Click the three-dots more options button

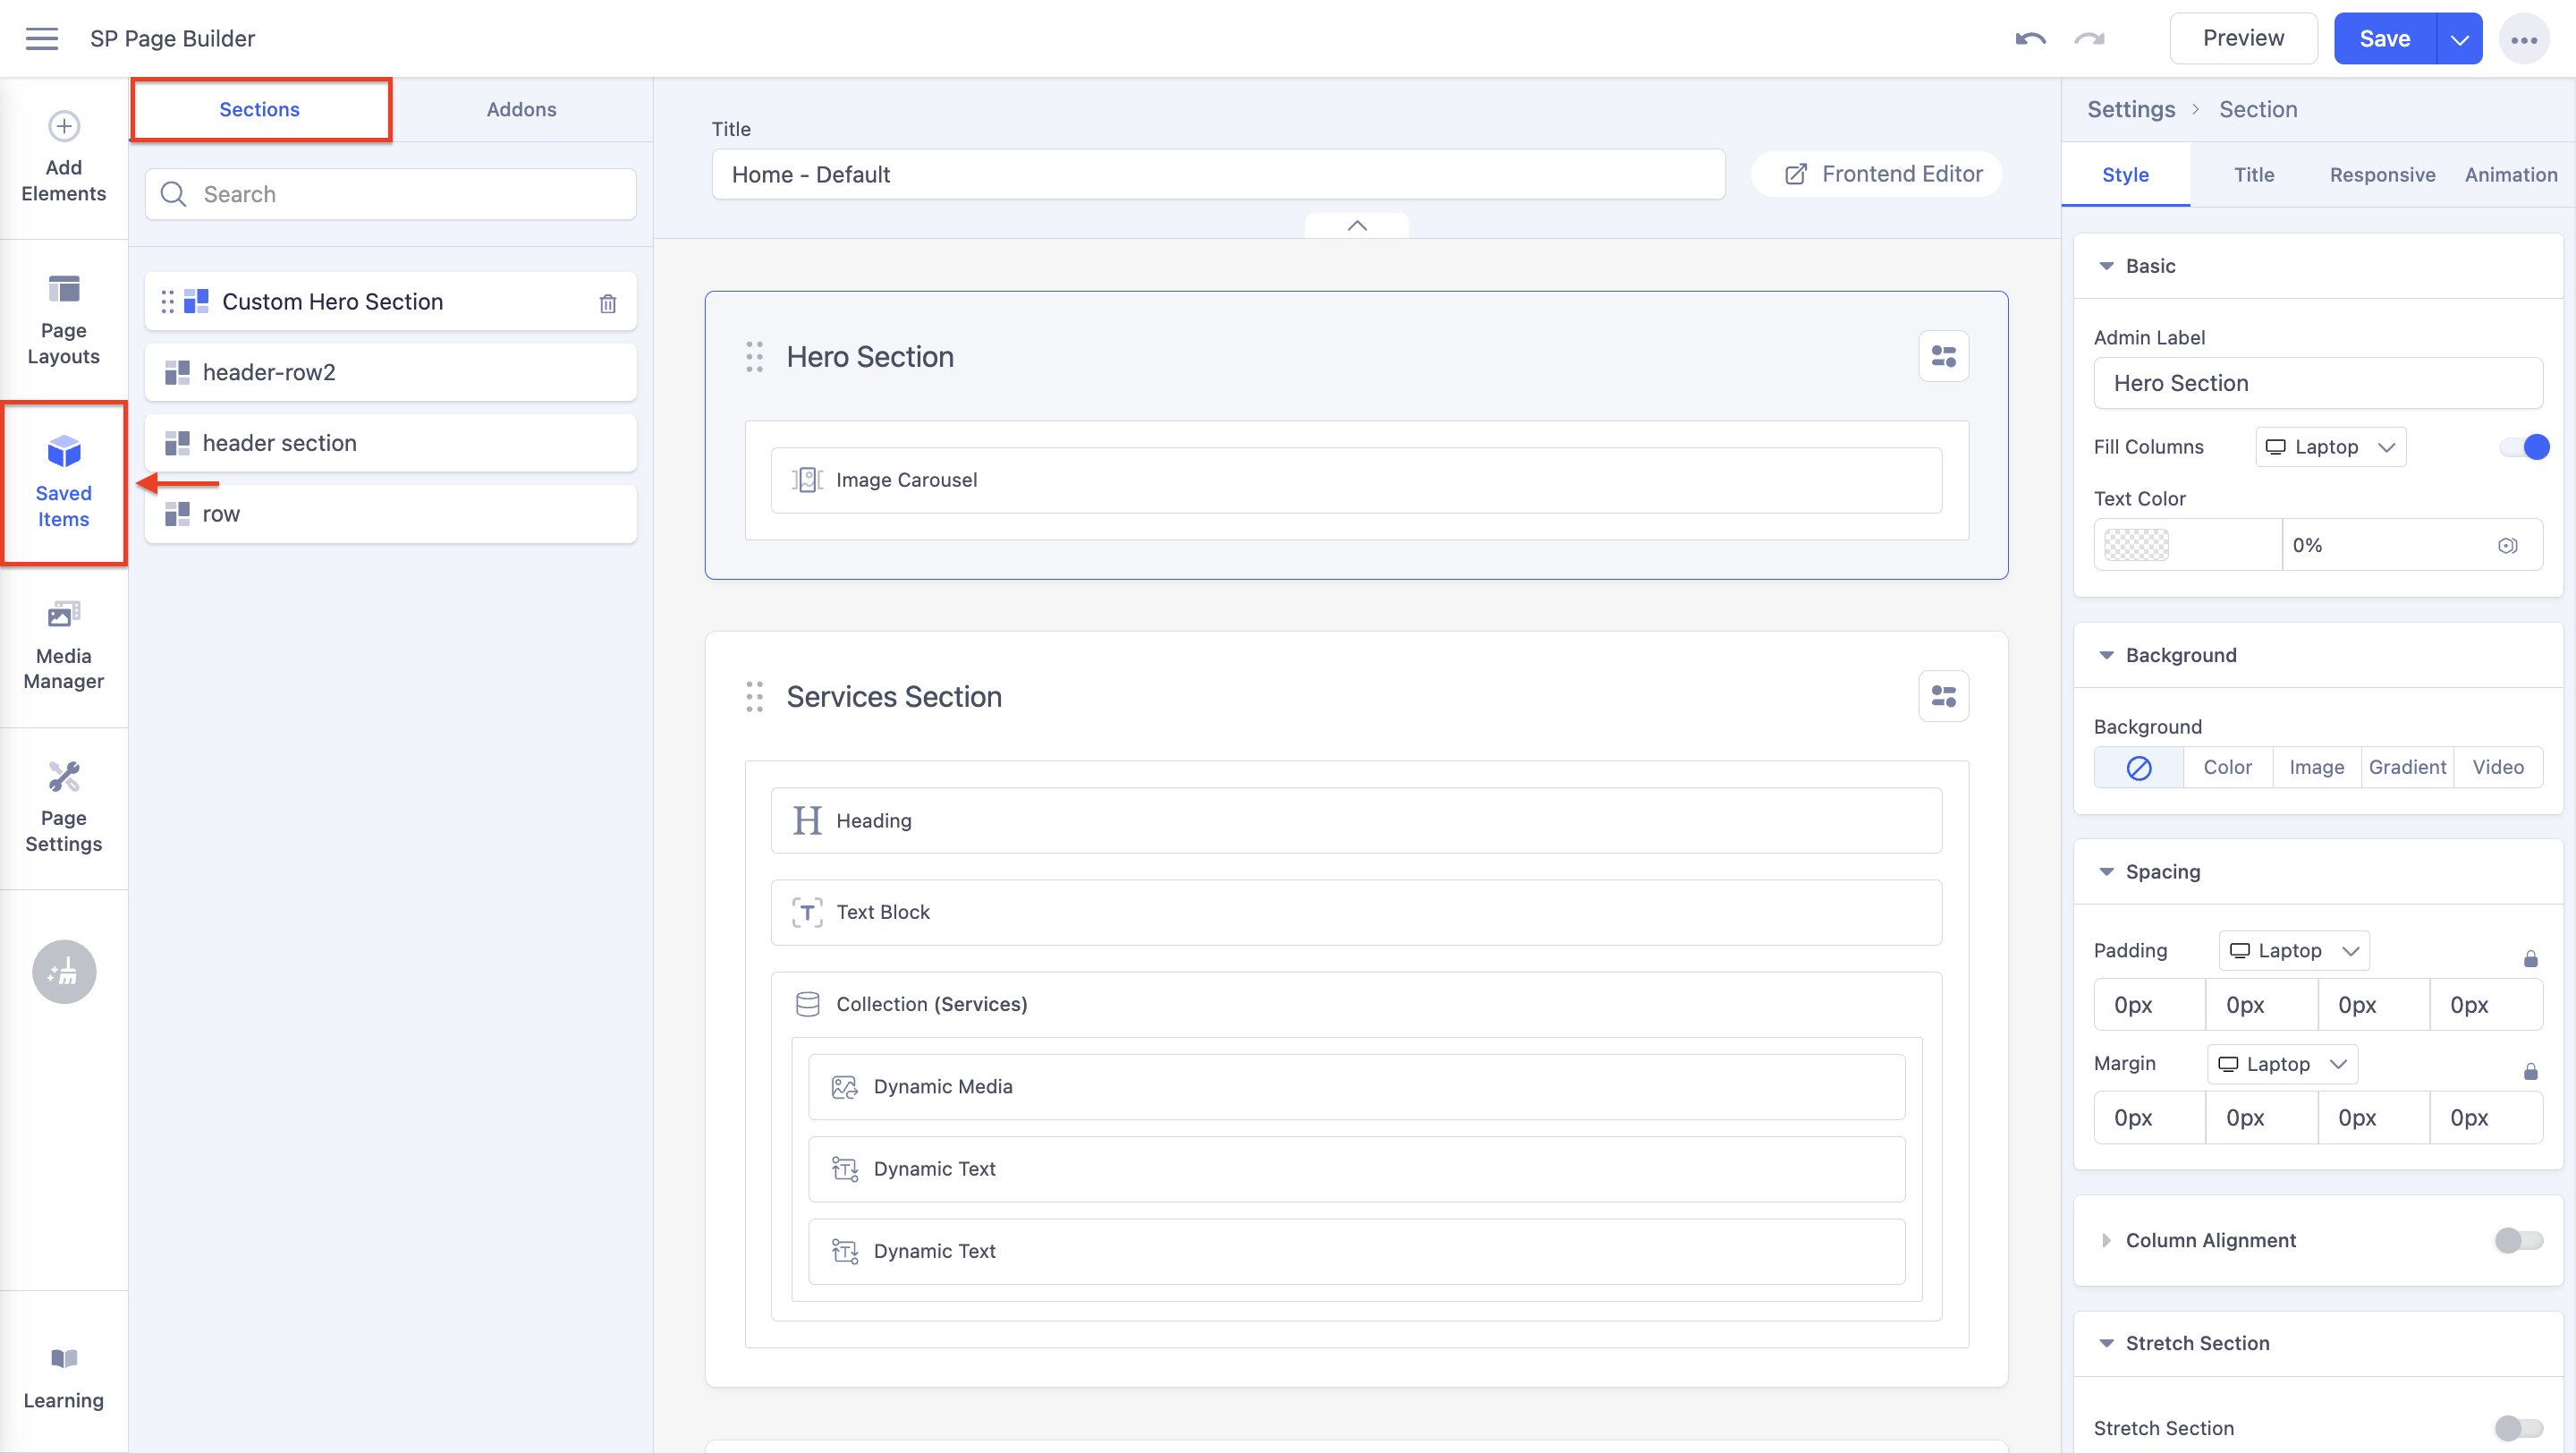[2523, 40]
